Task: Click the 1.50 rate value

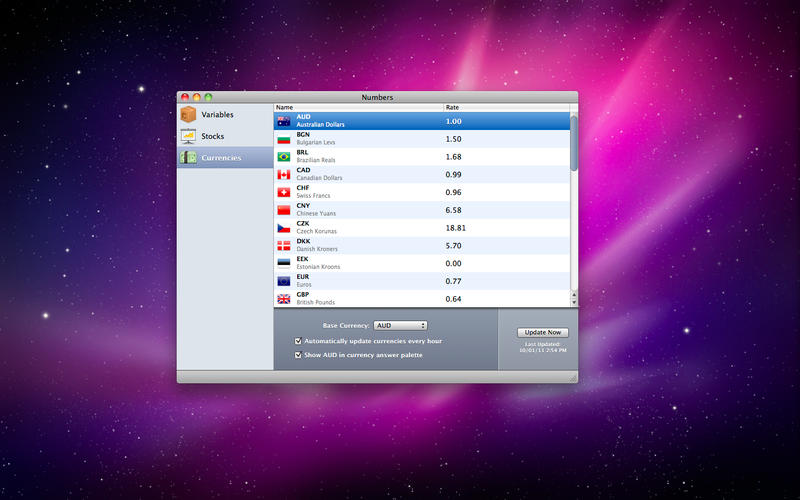Action: [x=454, y=139]
